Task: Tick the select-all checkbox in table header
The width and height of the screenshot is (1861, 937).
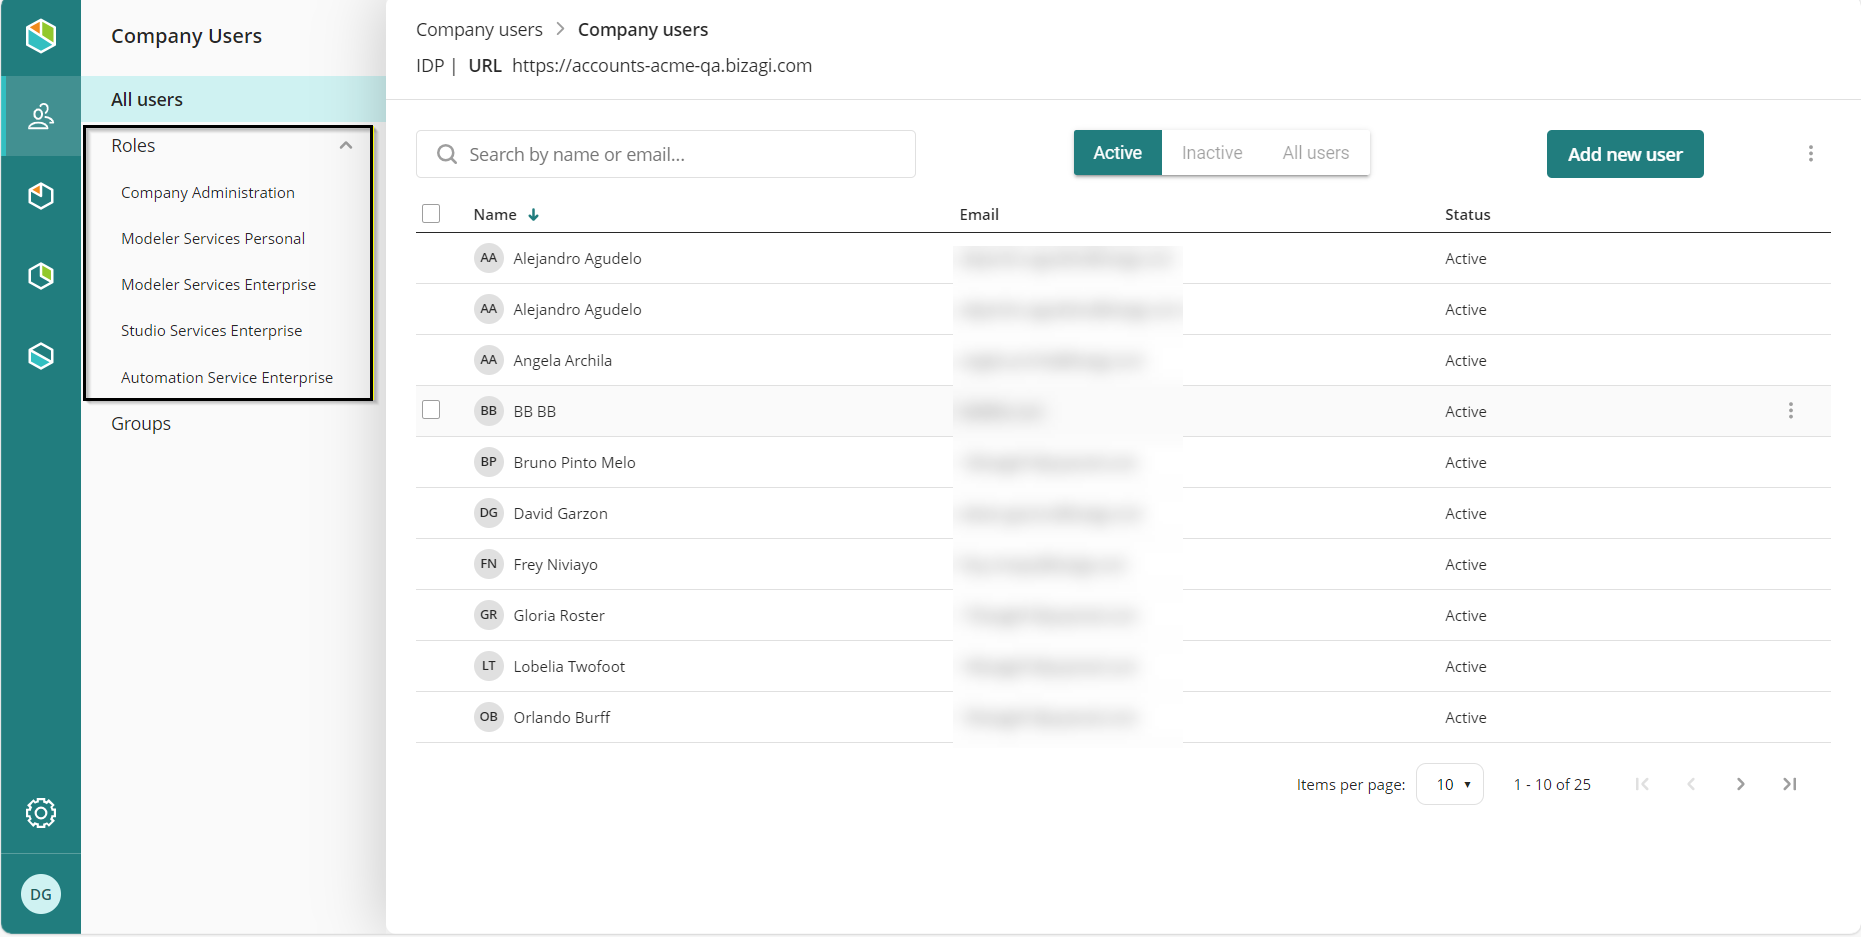Action: tap(431, 214)
